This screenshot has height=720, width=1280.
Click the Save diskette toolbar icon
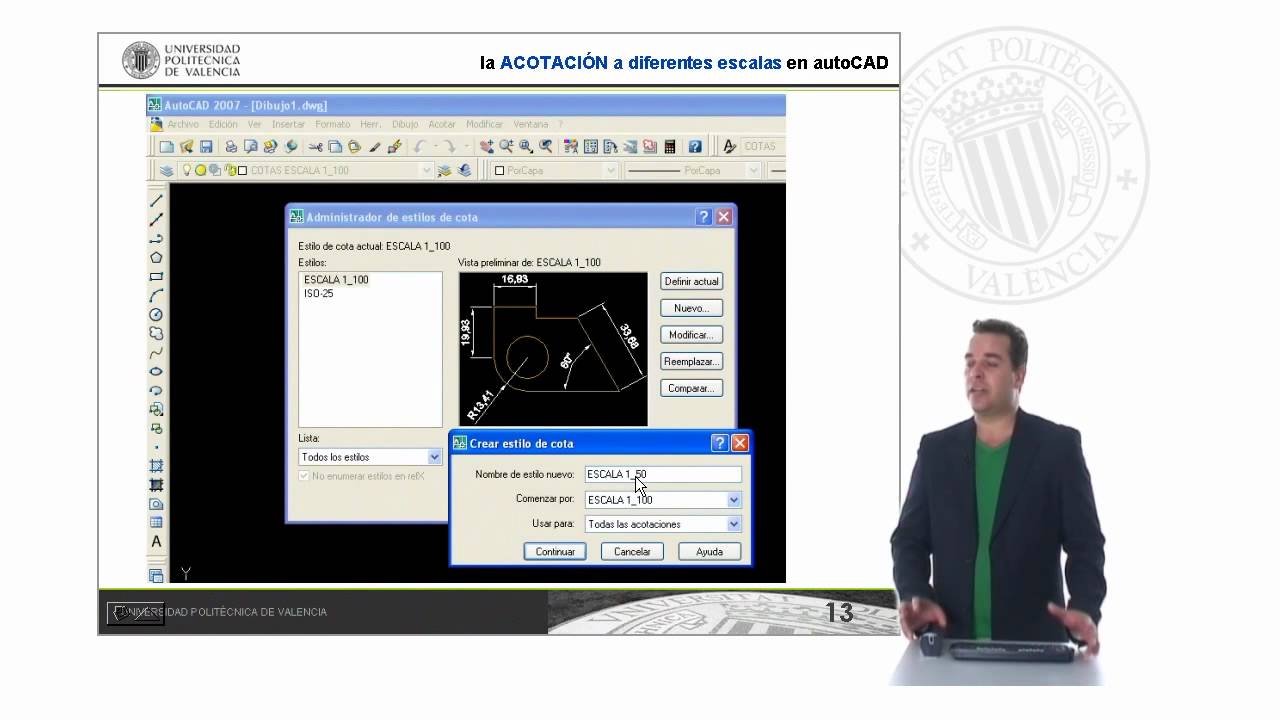click(x=206, y=146)
